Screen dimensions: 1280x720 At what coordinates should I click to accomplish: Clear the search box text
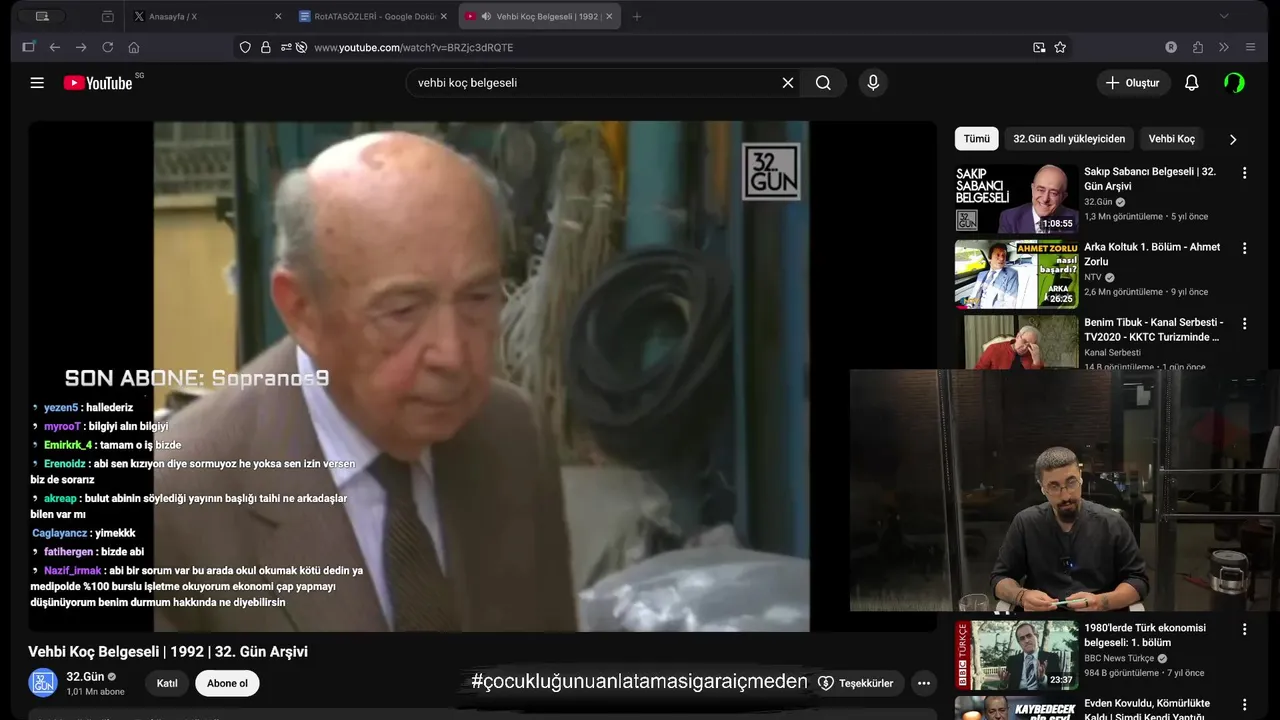point(788,83)
